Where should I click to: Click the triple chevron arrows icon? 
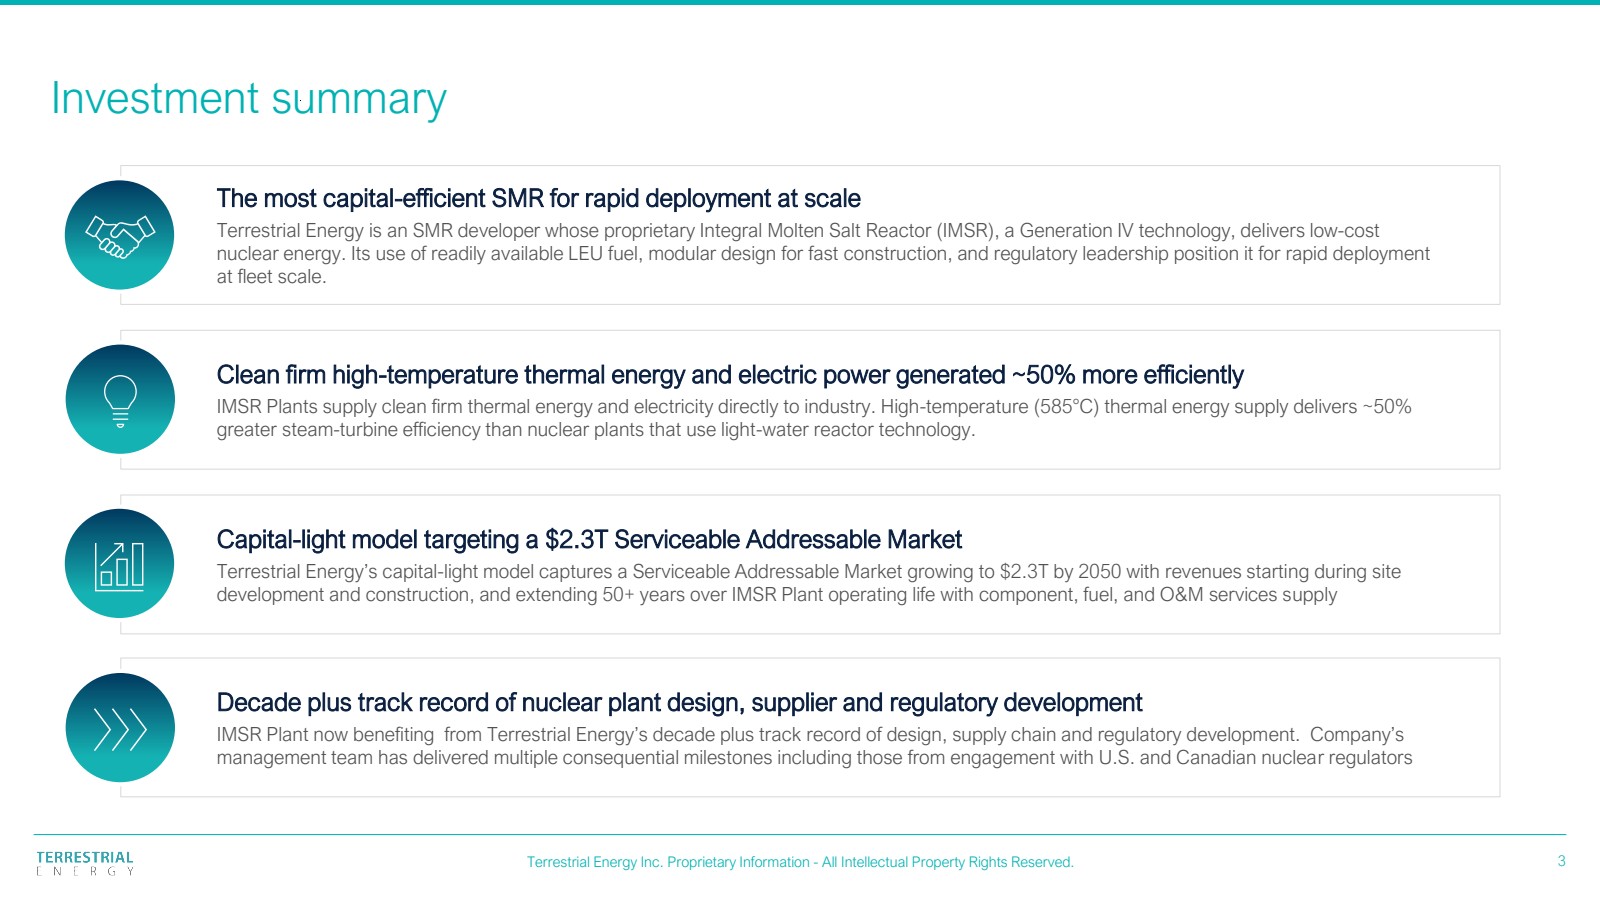(120, 727)
